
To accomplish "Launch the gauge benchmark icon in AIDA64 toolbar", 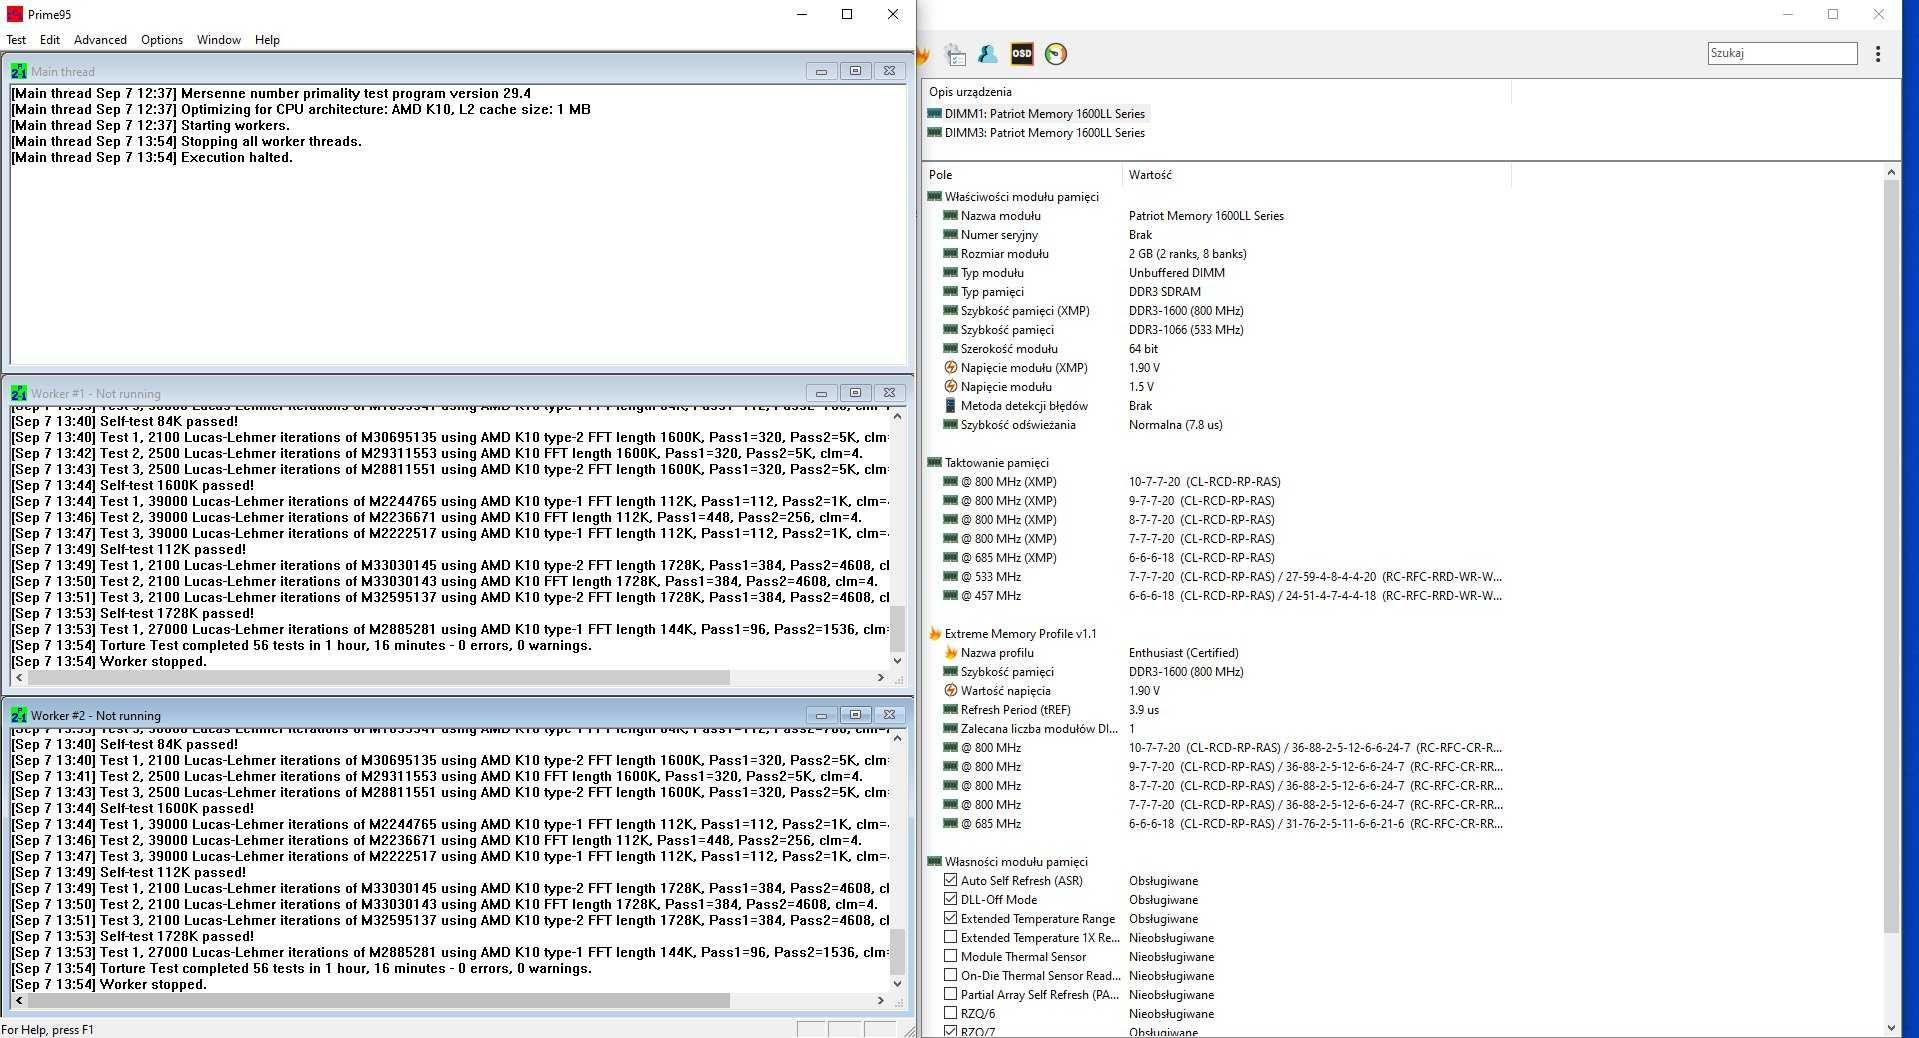I will pyautogui.click(x=1056, y=54).
